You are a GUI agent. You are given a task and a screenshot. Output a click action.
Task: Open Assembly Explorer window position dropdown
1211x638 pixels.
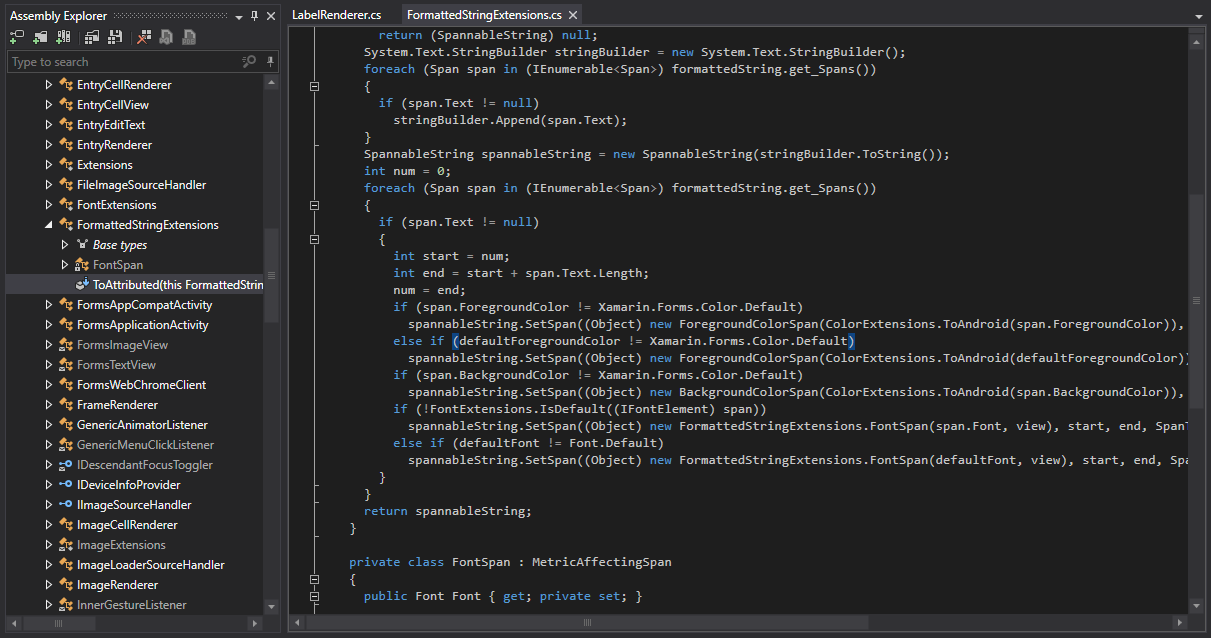click(x=238, y=16)
